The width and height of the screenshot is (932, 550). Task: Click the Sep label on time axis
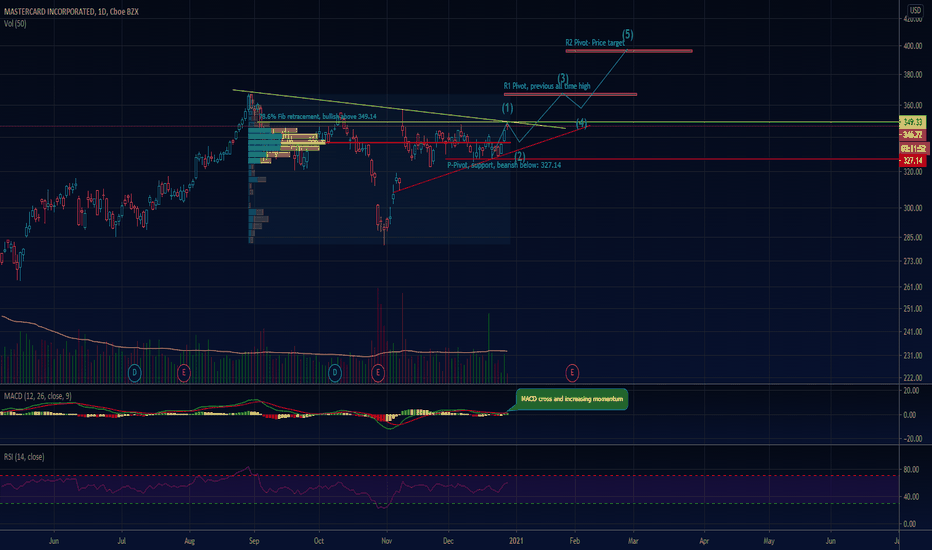[254, 541]
